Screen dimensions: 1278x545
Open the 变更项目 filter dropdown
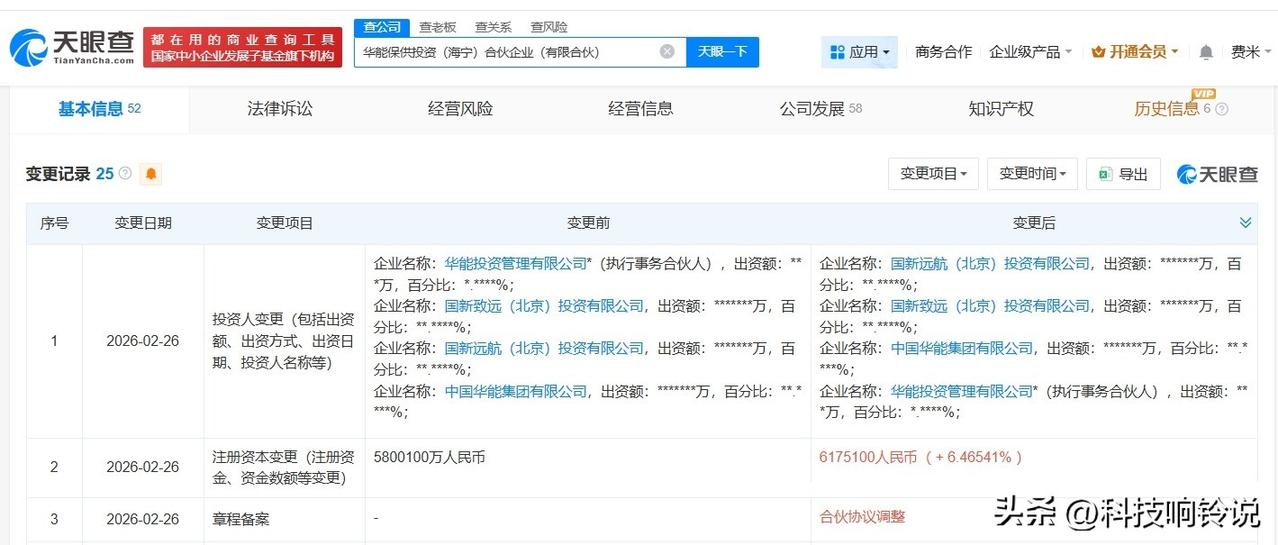[x=933, y=174]
